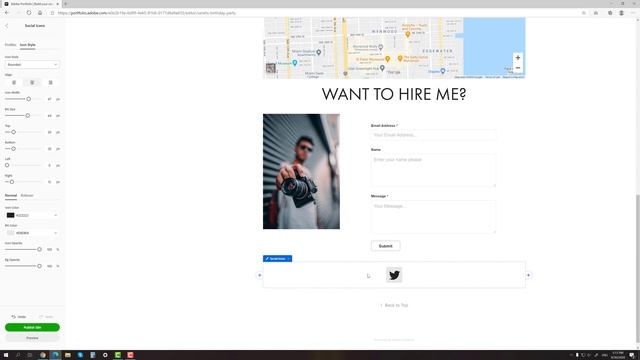The image size is (640, 360).
Task: Click the Preview button
Action: 32,338
